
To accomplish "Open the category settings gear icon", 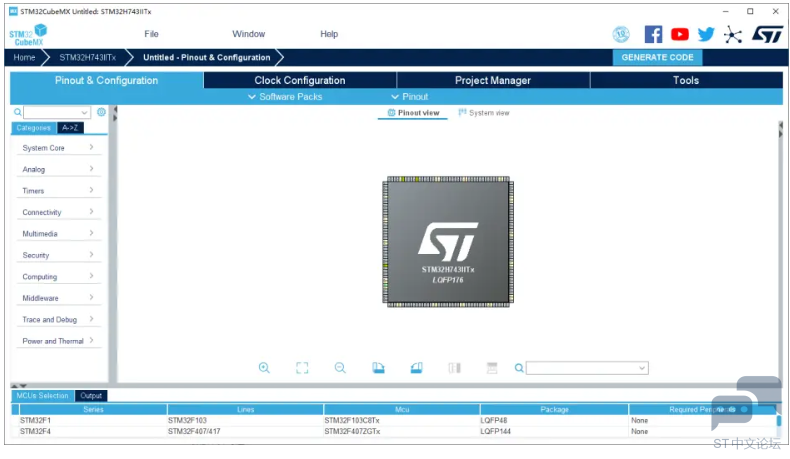I will (101, 112).
